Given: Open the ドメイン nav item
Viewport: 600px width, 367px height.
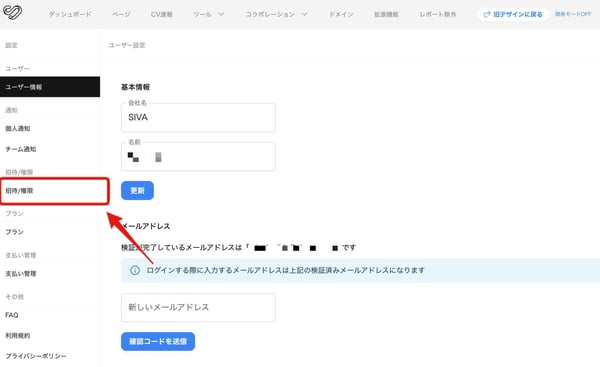Looking at the screenshot, I should click(x=341, y=15).
